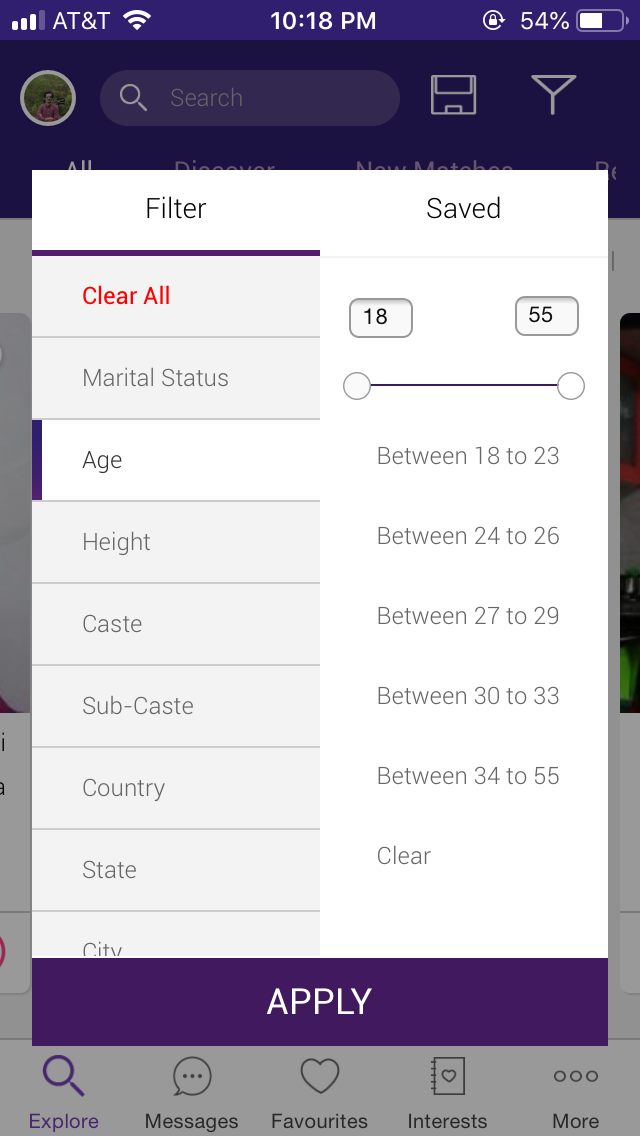640x1136 pixels.
Task: Tap the funnel filter icon
Action: (554, 95)
